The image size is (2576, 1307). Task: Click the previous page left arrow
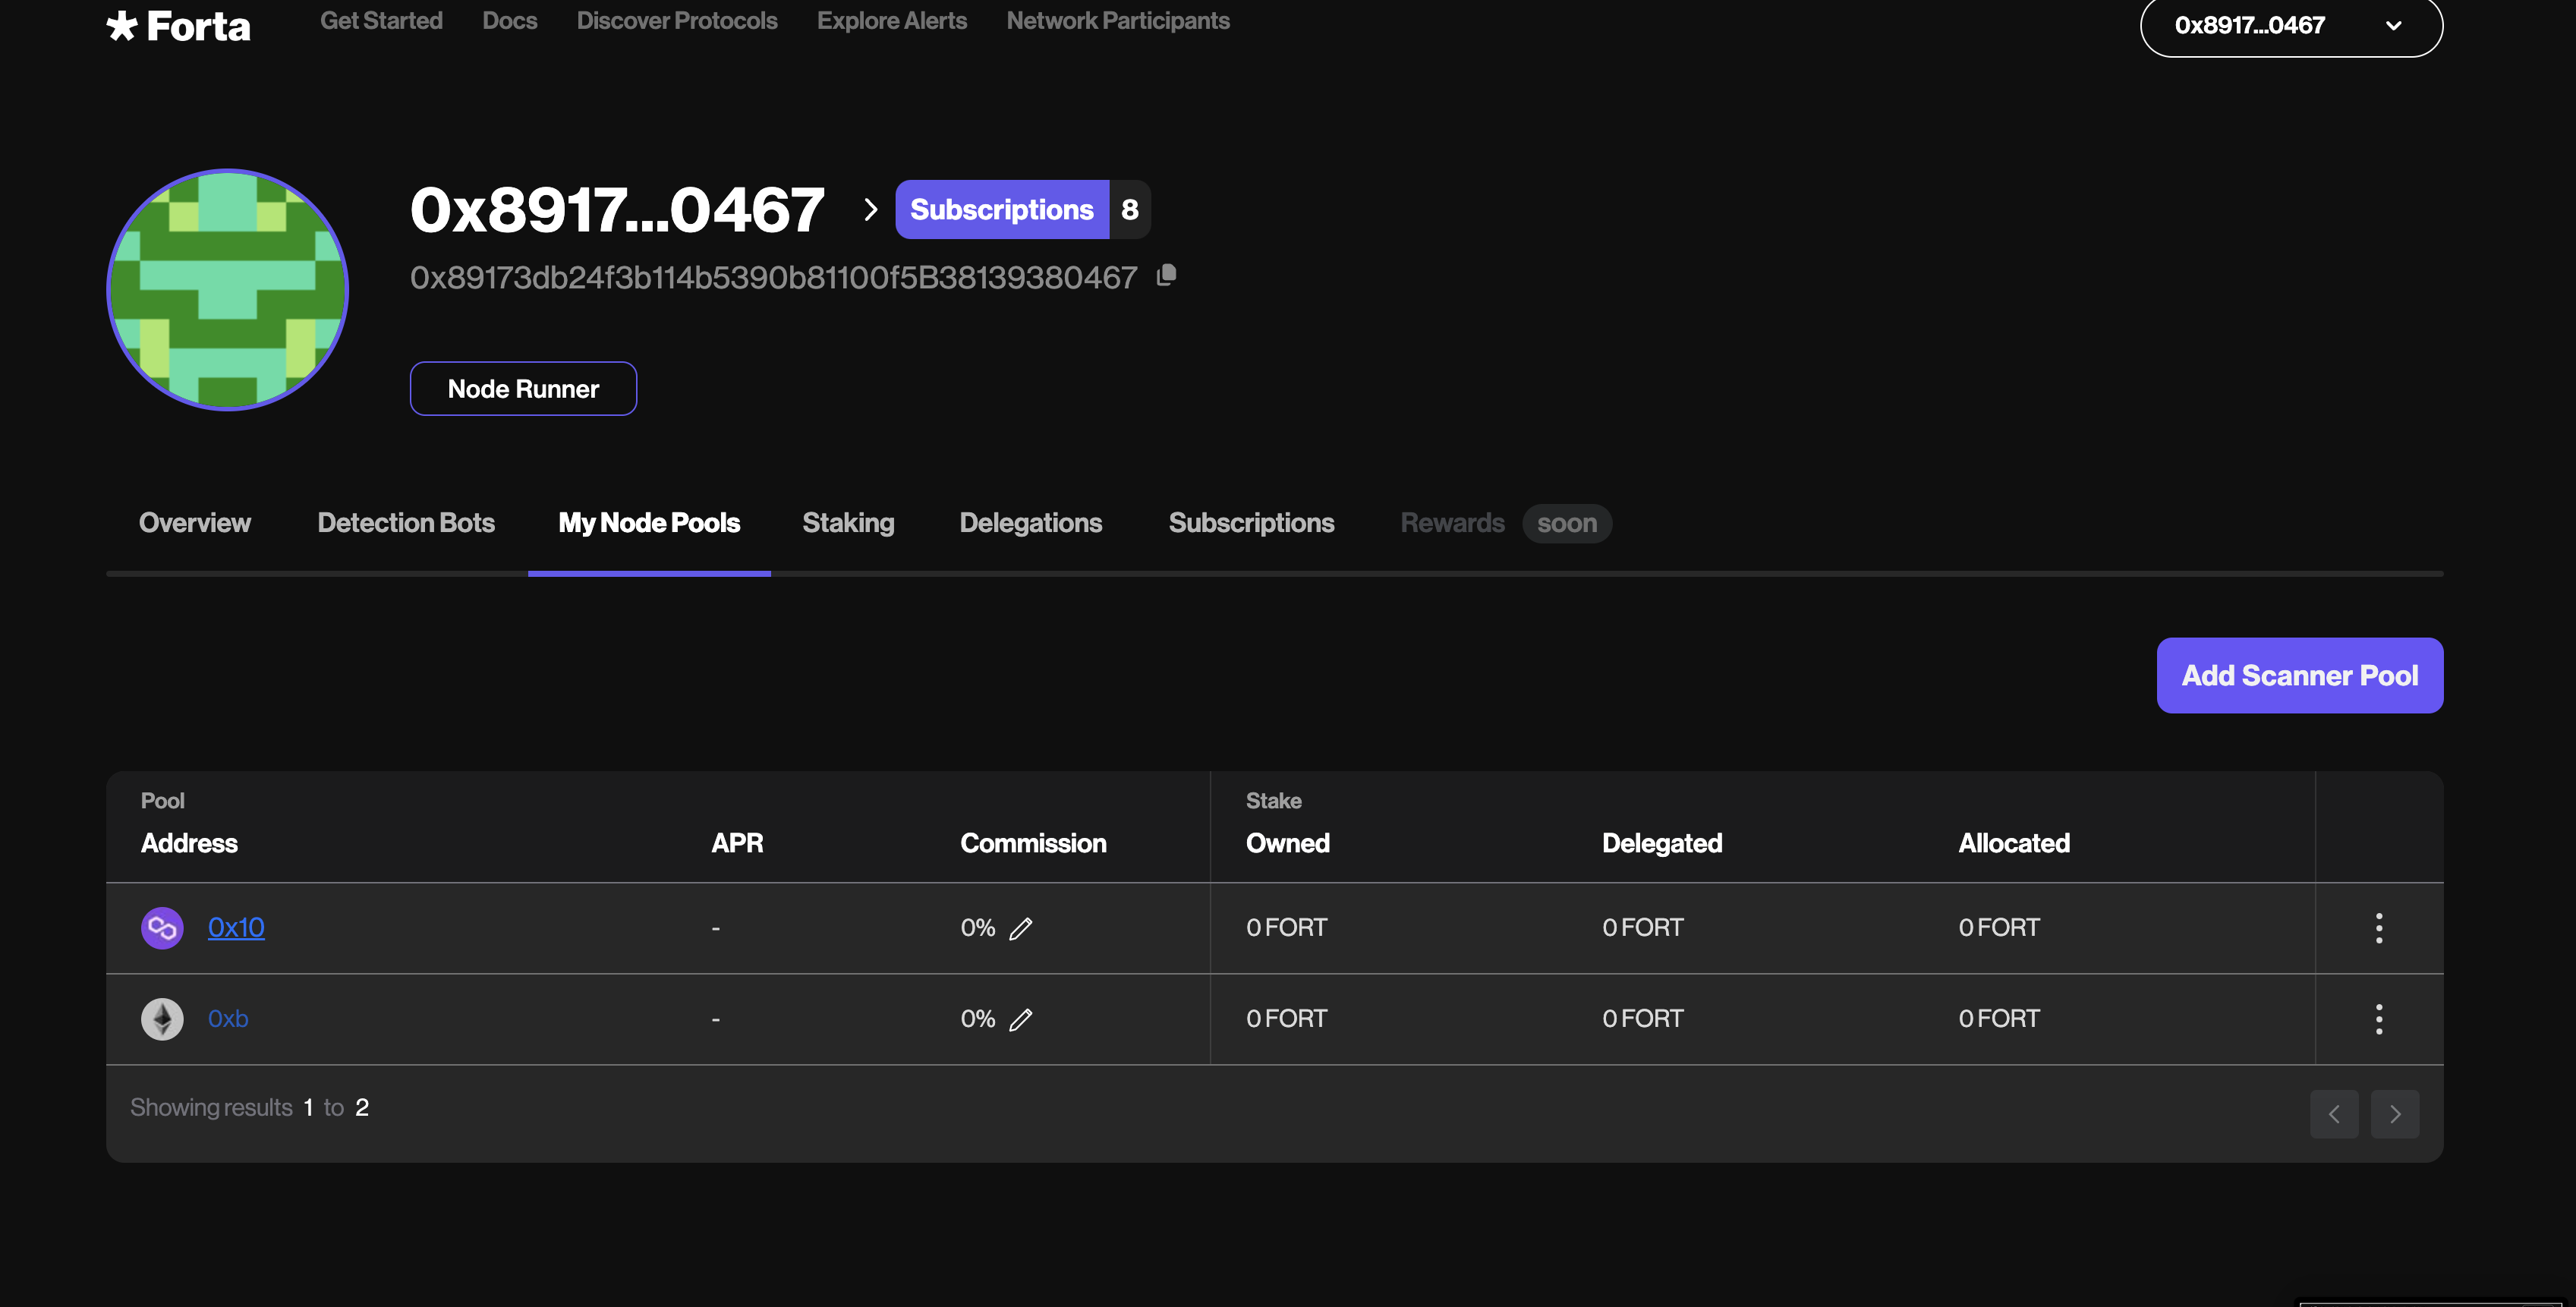(2334, 1113)
